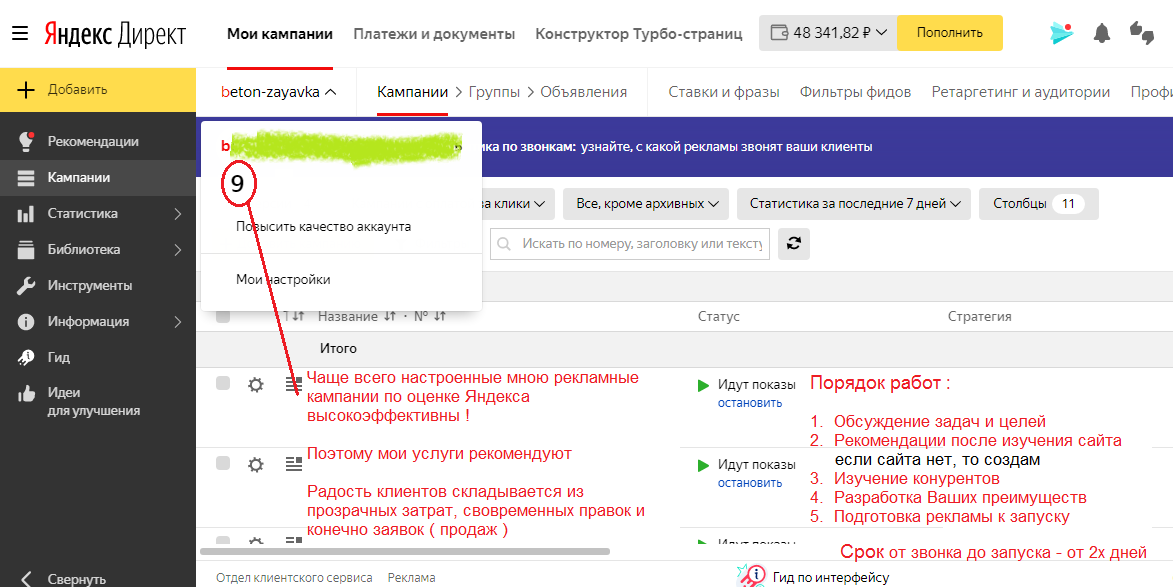Sort by the № column header
The height and width of the screenshot is (587, 1173).
point(429,316)
